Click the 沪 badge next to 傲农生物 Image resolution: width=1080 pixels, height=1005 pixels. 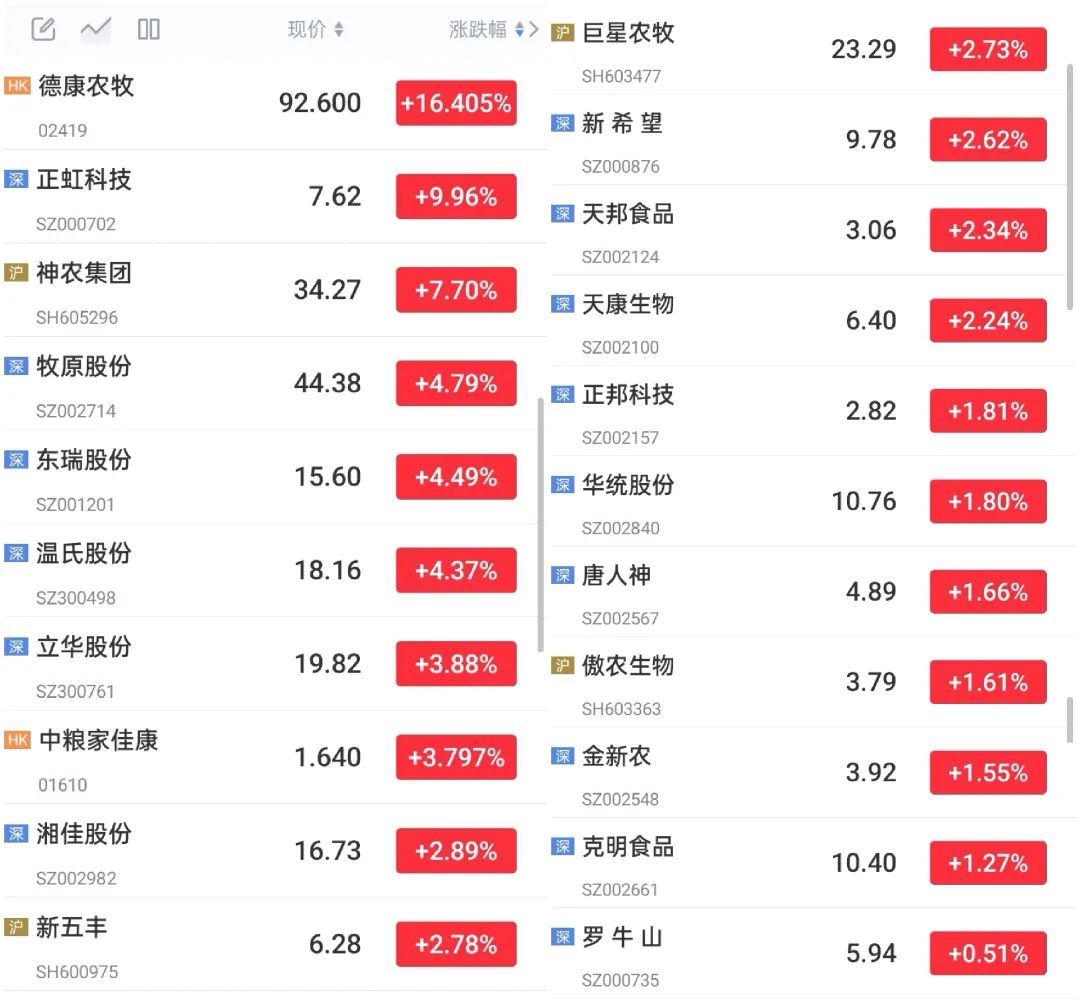563,665
